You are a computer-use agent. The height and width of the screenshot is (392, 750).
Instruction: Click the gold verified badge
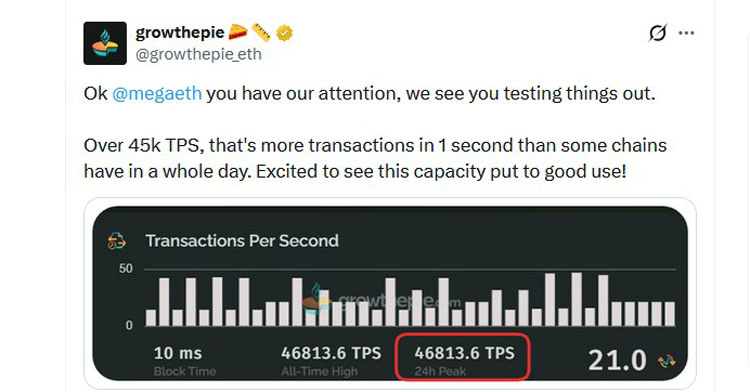click(285, 33)
